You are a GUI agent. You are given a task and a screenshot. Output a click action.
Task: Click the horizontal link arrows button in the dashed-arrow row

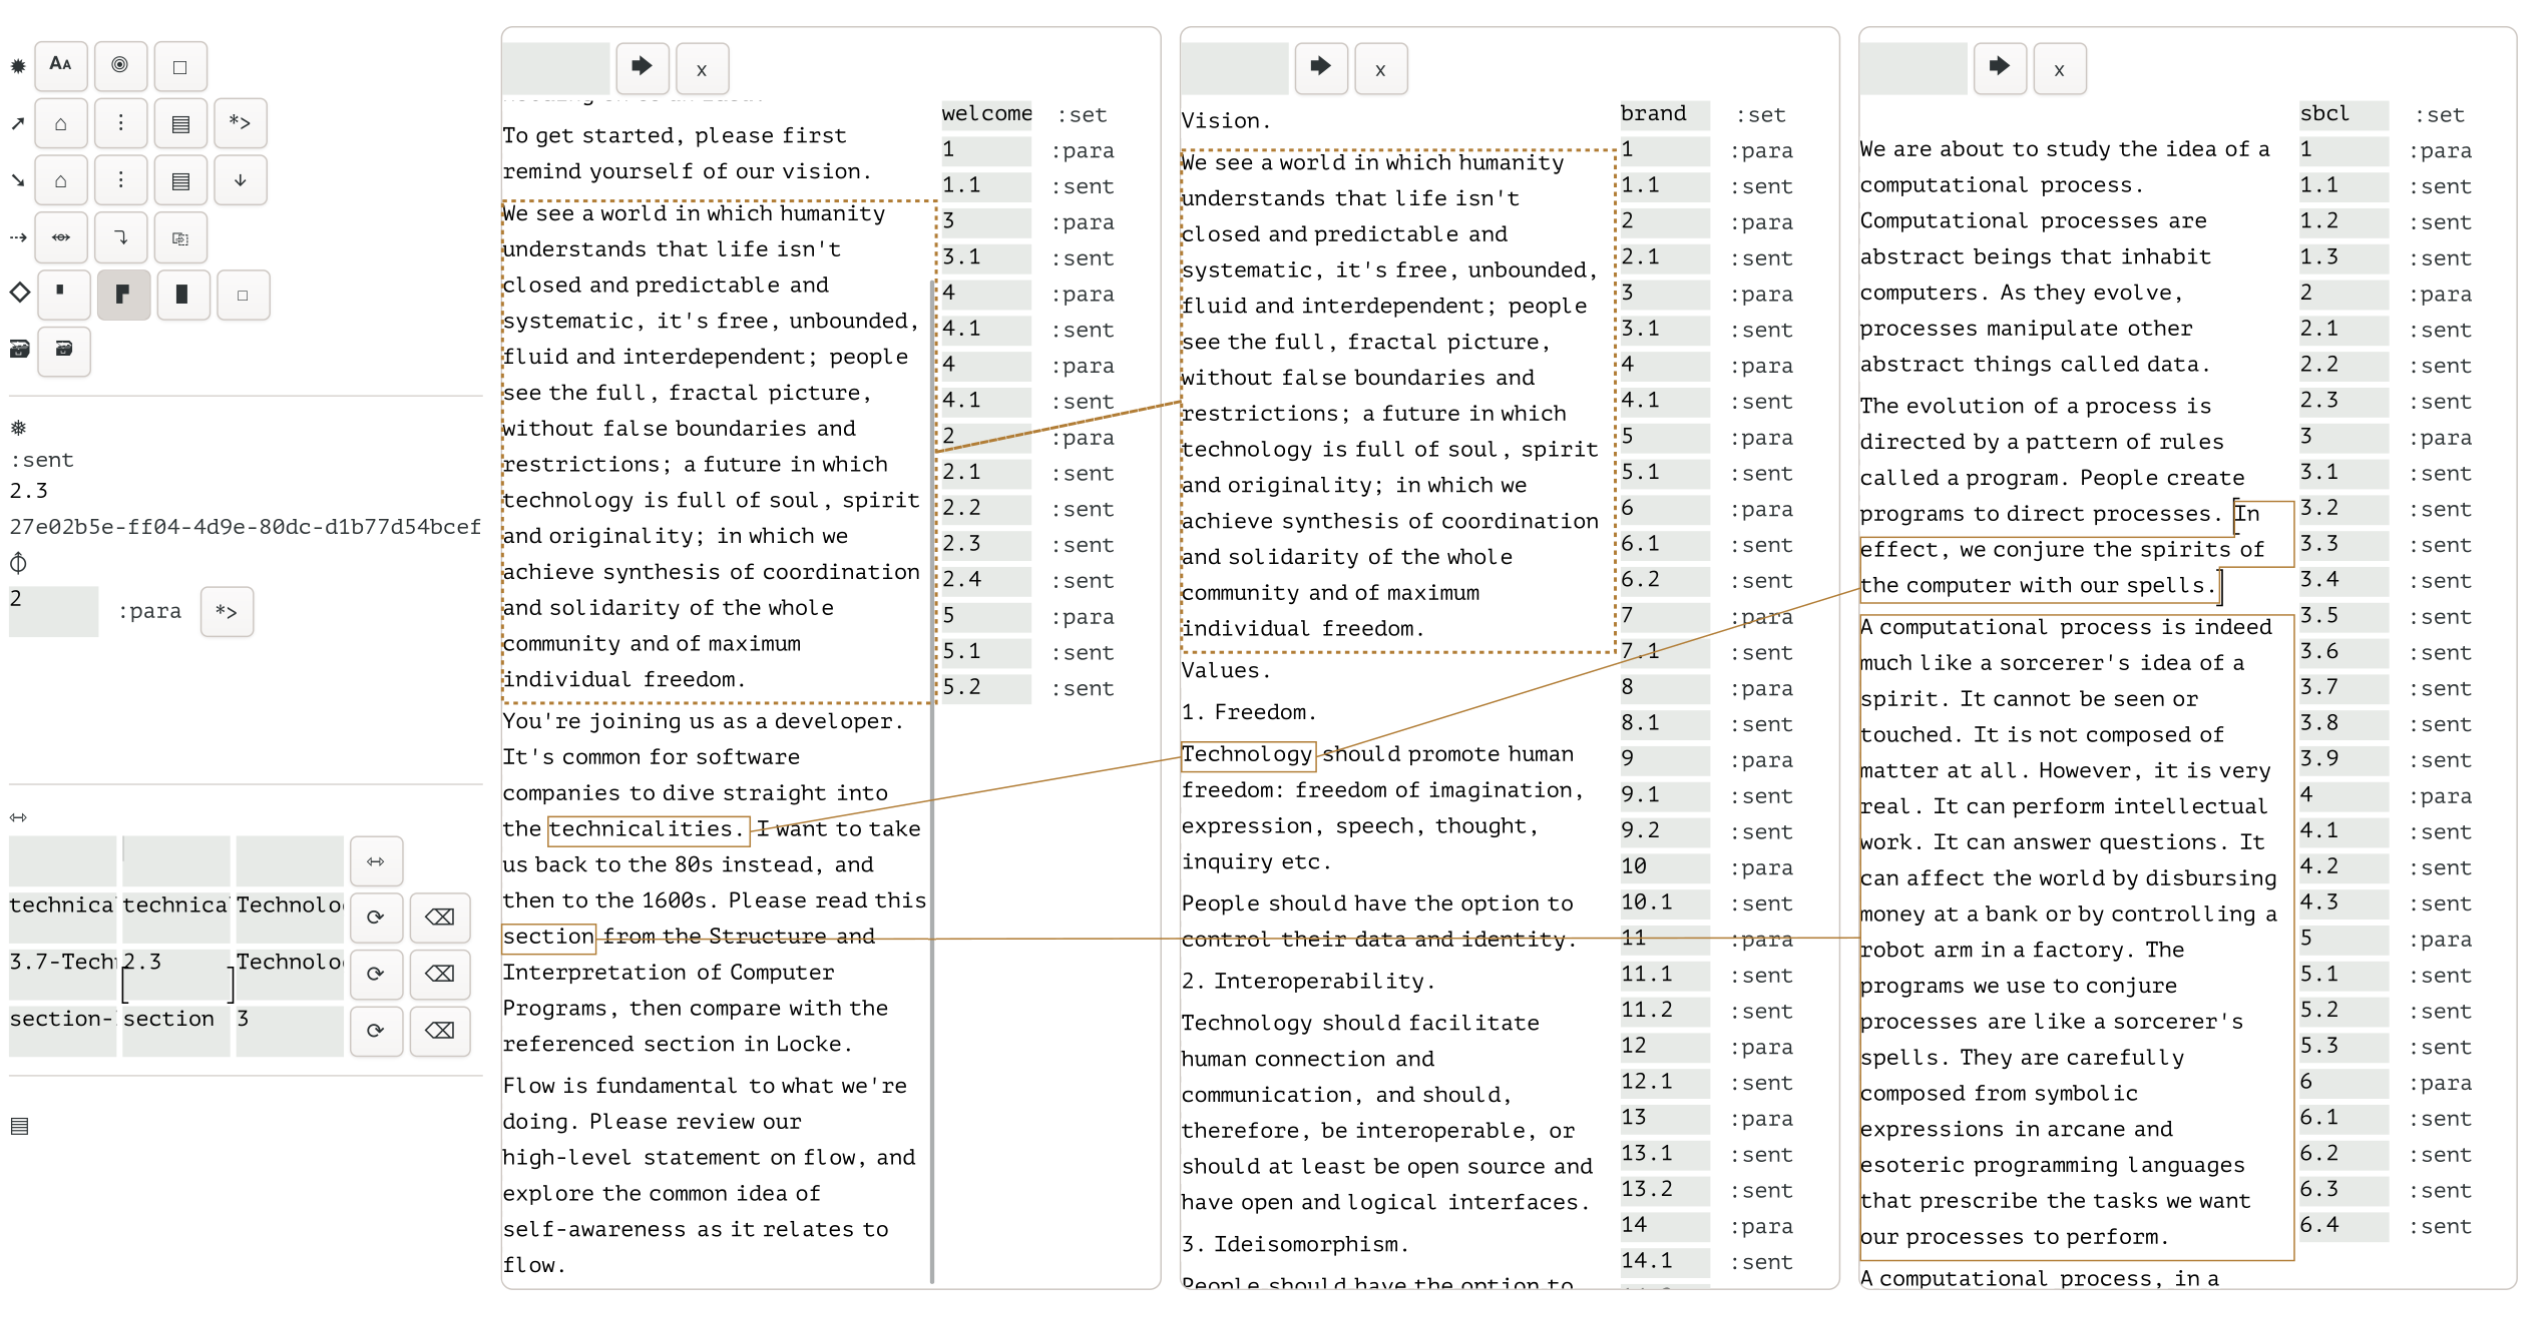point(61,238)
